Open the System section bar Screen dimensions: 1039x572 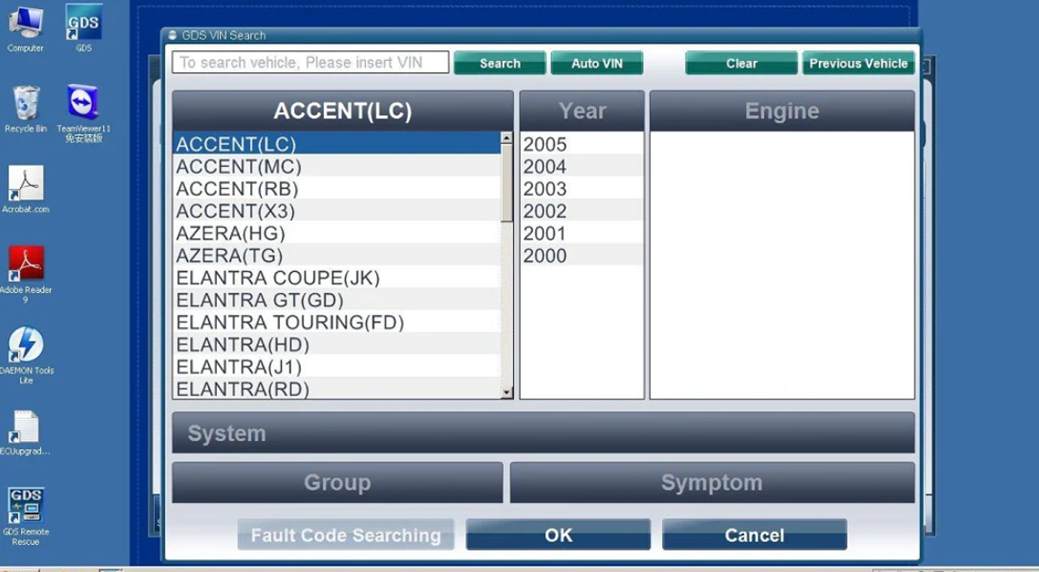coord(543,433)
